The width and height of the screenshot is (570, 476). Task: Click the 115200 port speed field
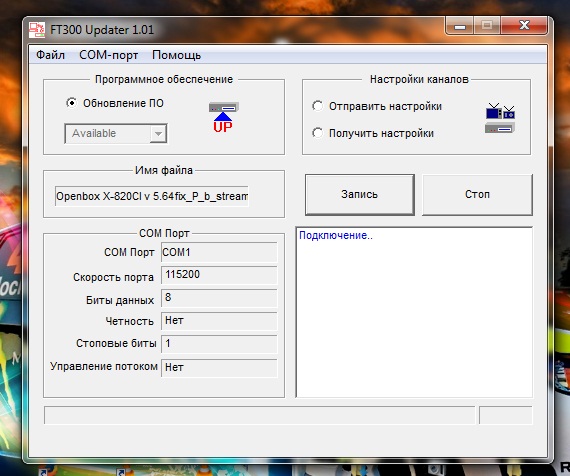click(219, 275)
